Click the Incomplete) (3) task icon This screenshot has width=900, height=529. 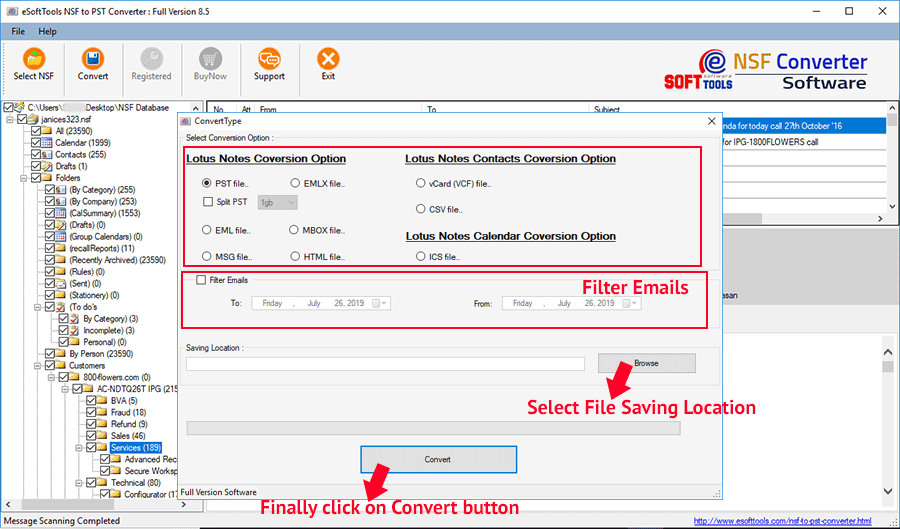(75, 330)
